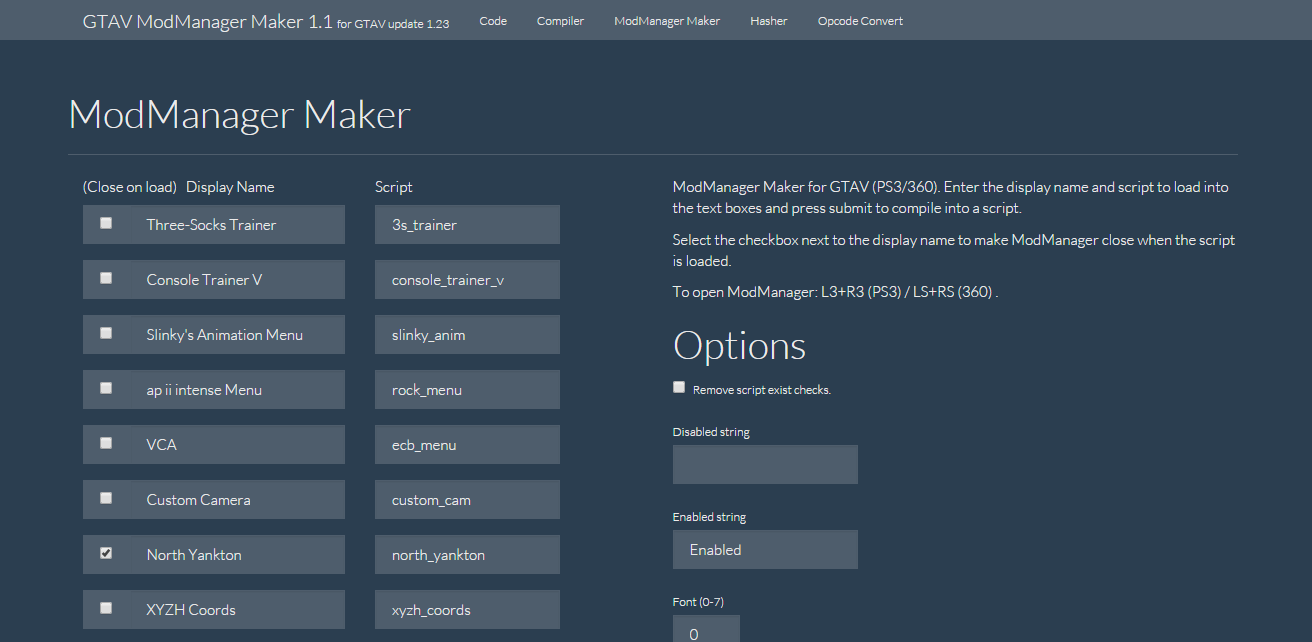This screenshot has width=1312, height=642.
Task: Select the VCA display name field
Action: (237, 445)
